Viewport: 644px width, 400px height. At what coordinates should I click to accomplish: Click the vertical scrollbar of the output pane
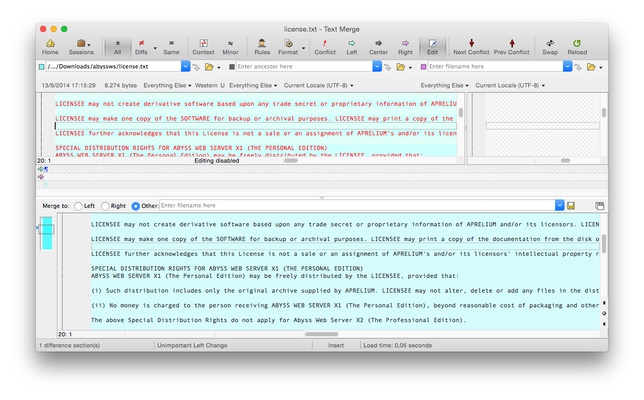[604, 244]
